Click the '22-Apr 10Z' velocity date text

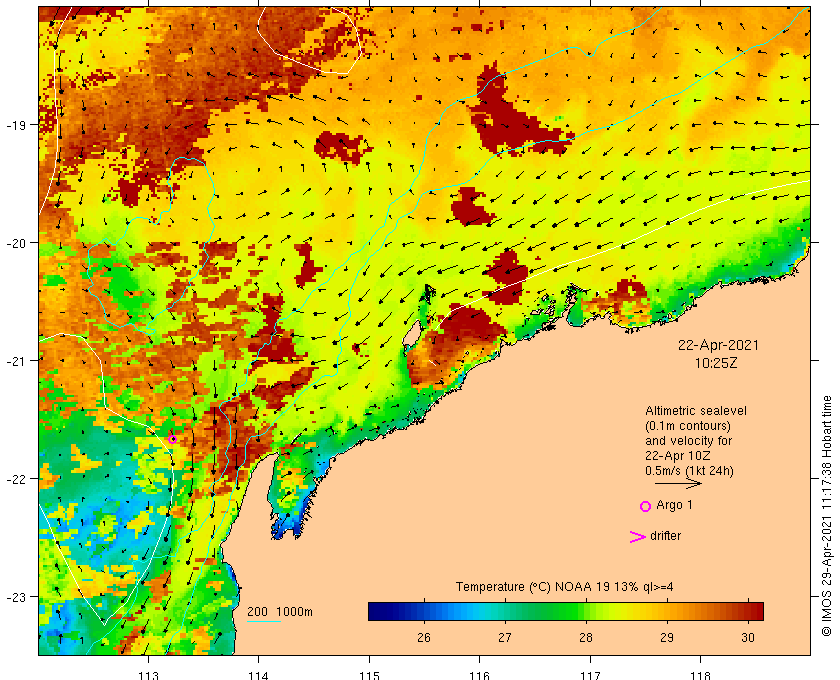coord(678,456)
